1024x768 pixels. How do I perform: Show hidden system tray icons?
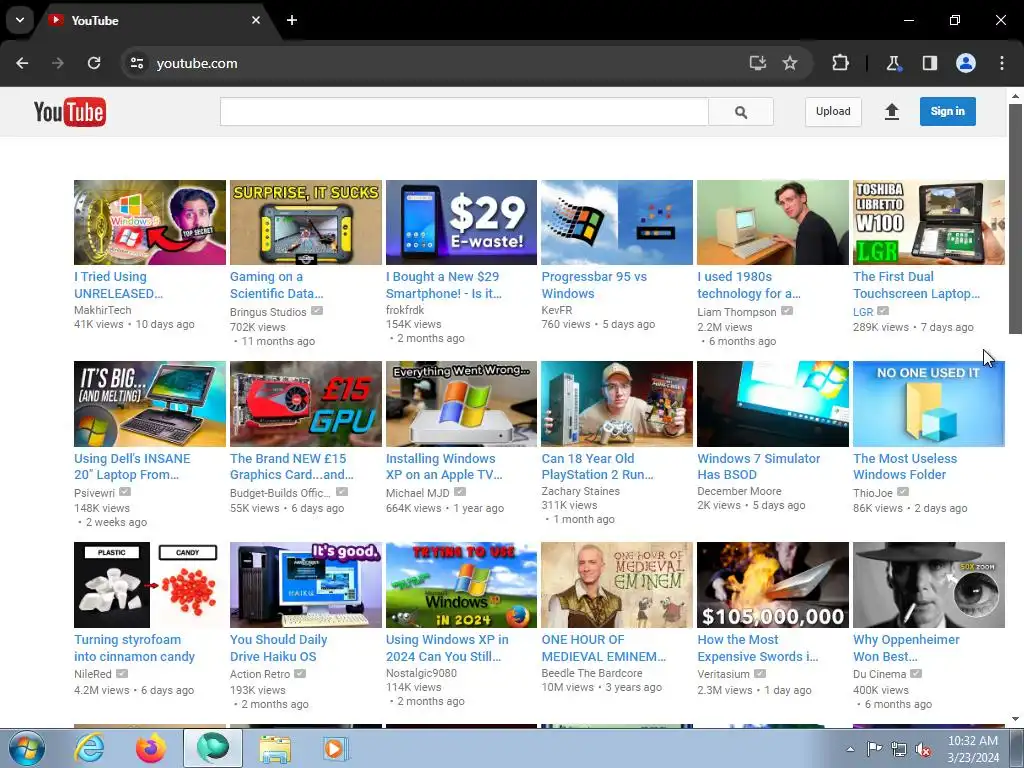[850, 749]
